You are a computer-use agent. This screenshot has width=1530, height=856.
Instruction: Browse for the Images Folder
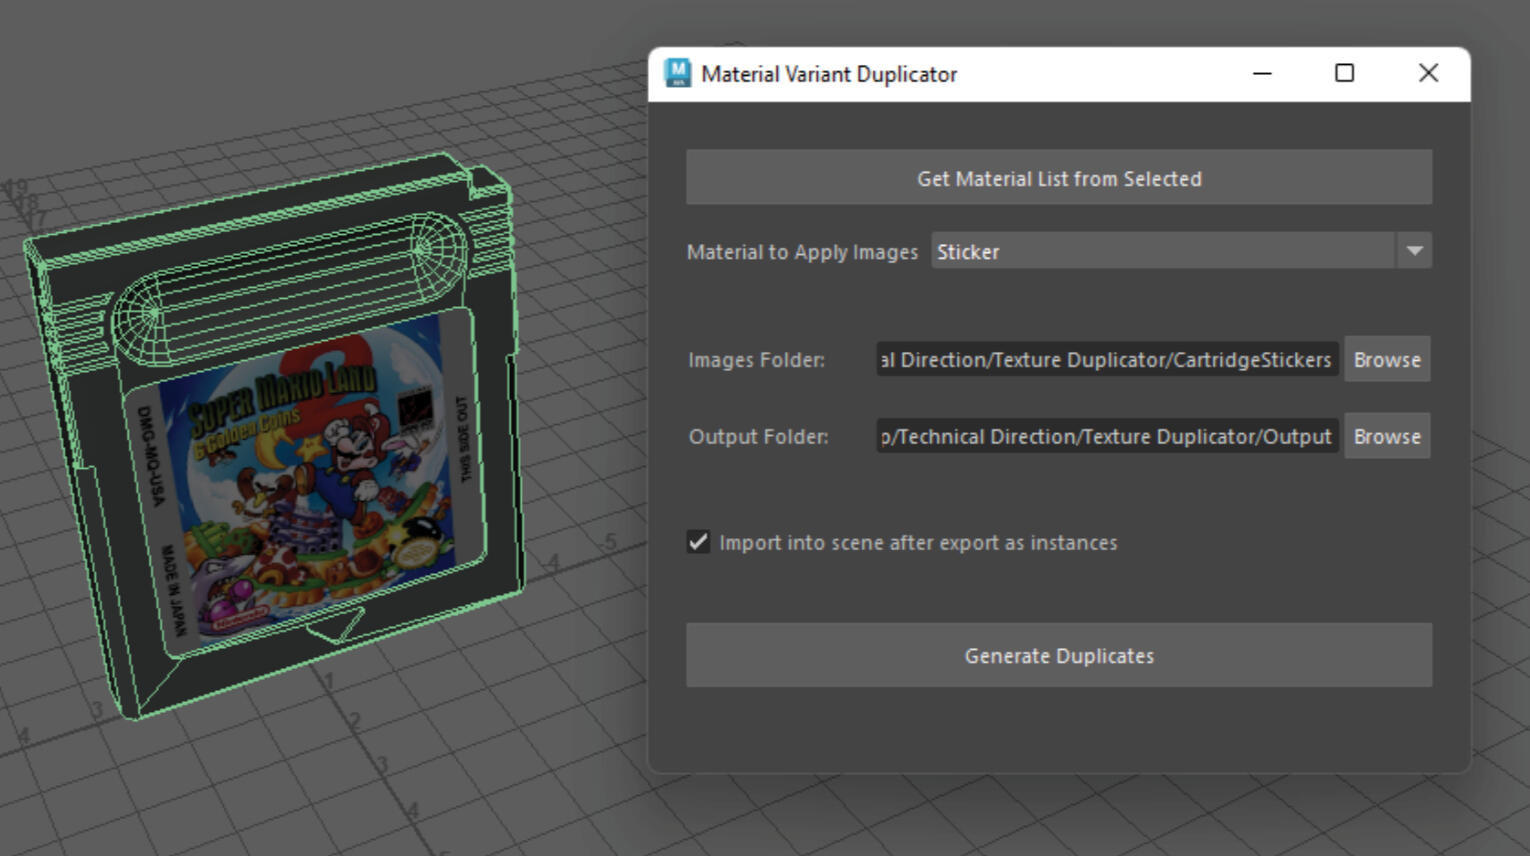point(1386,360)
